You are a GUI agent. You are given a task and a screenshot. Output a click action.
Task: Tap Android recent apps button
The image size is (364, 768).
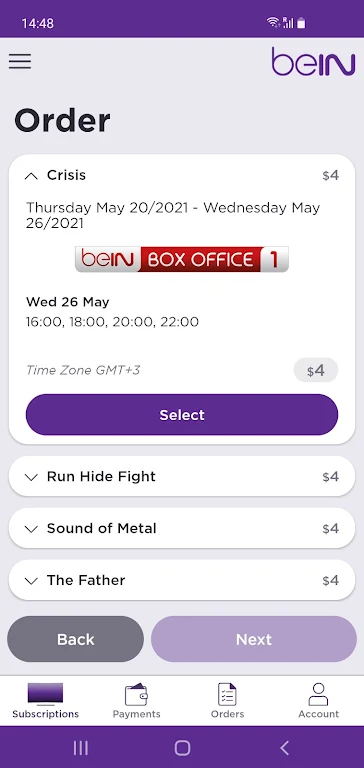80,747
